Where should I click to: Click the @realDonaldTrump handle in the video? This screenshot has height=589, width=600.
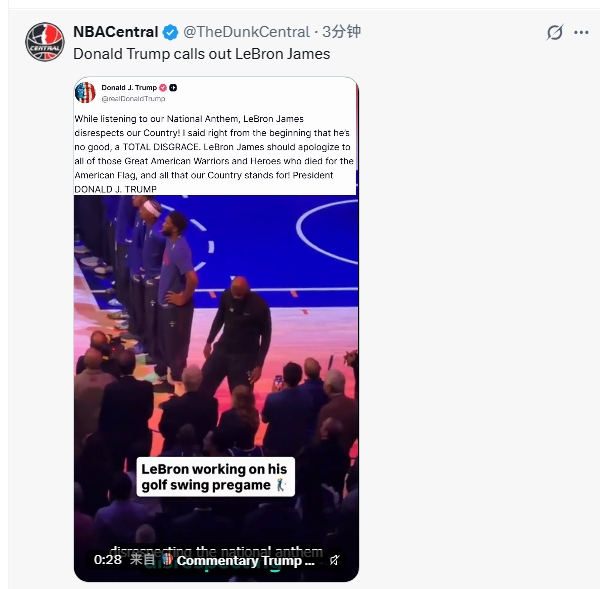133,99
